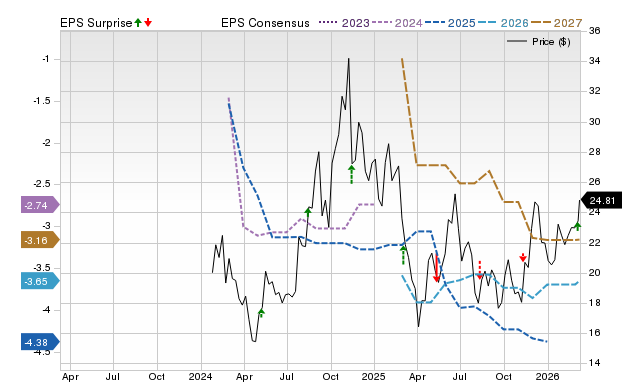Click the -2.5 label on EPS axis
640x382 pixels.
[x=41, y=184]
